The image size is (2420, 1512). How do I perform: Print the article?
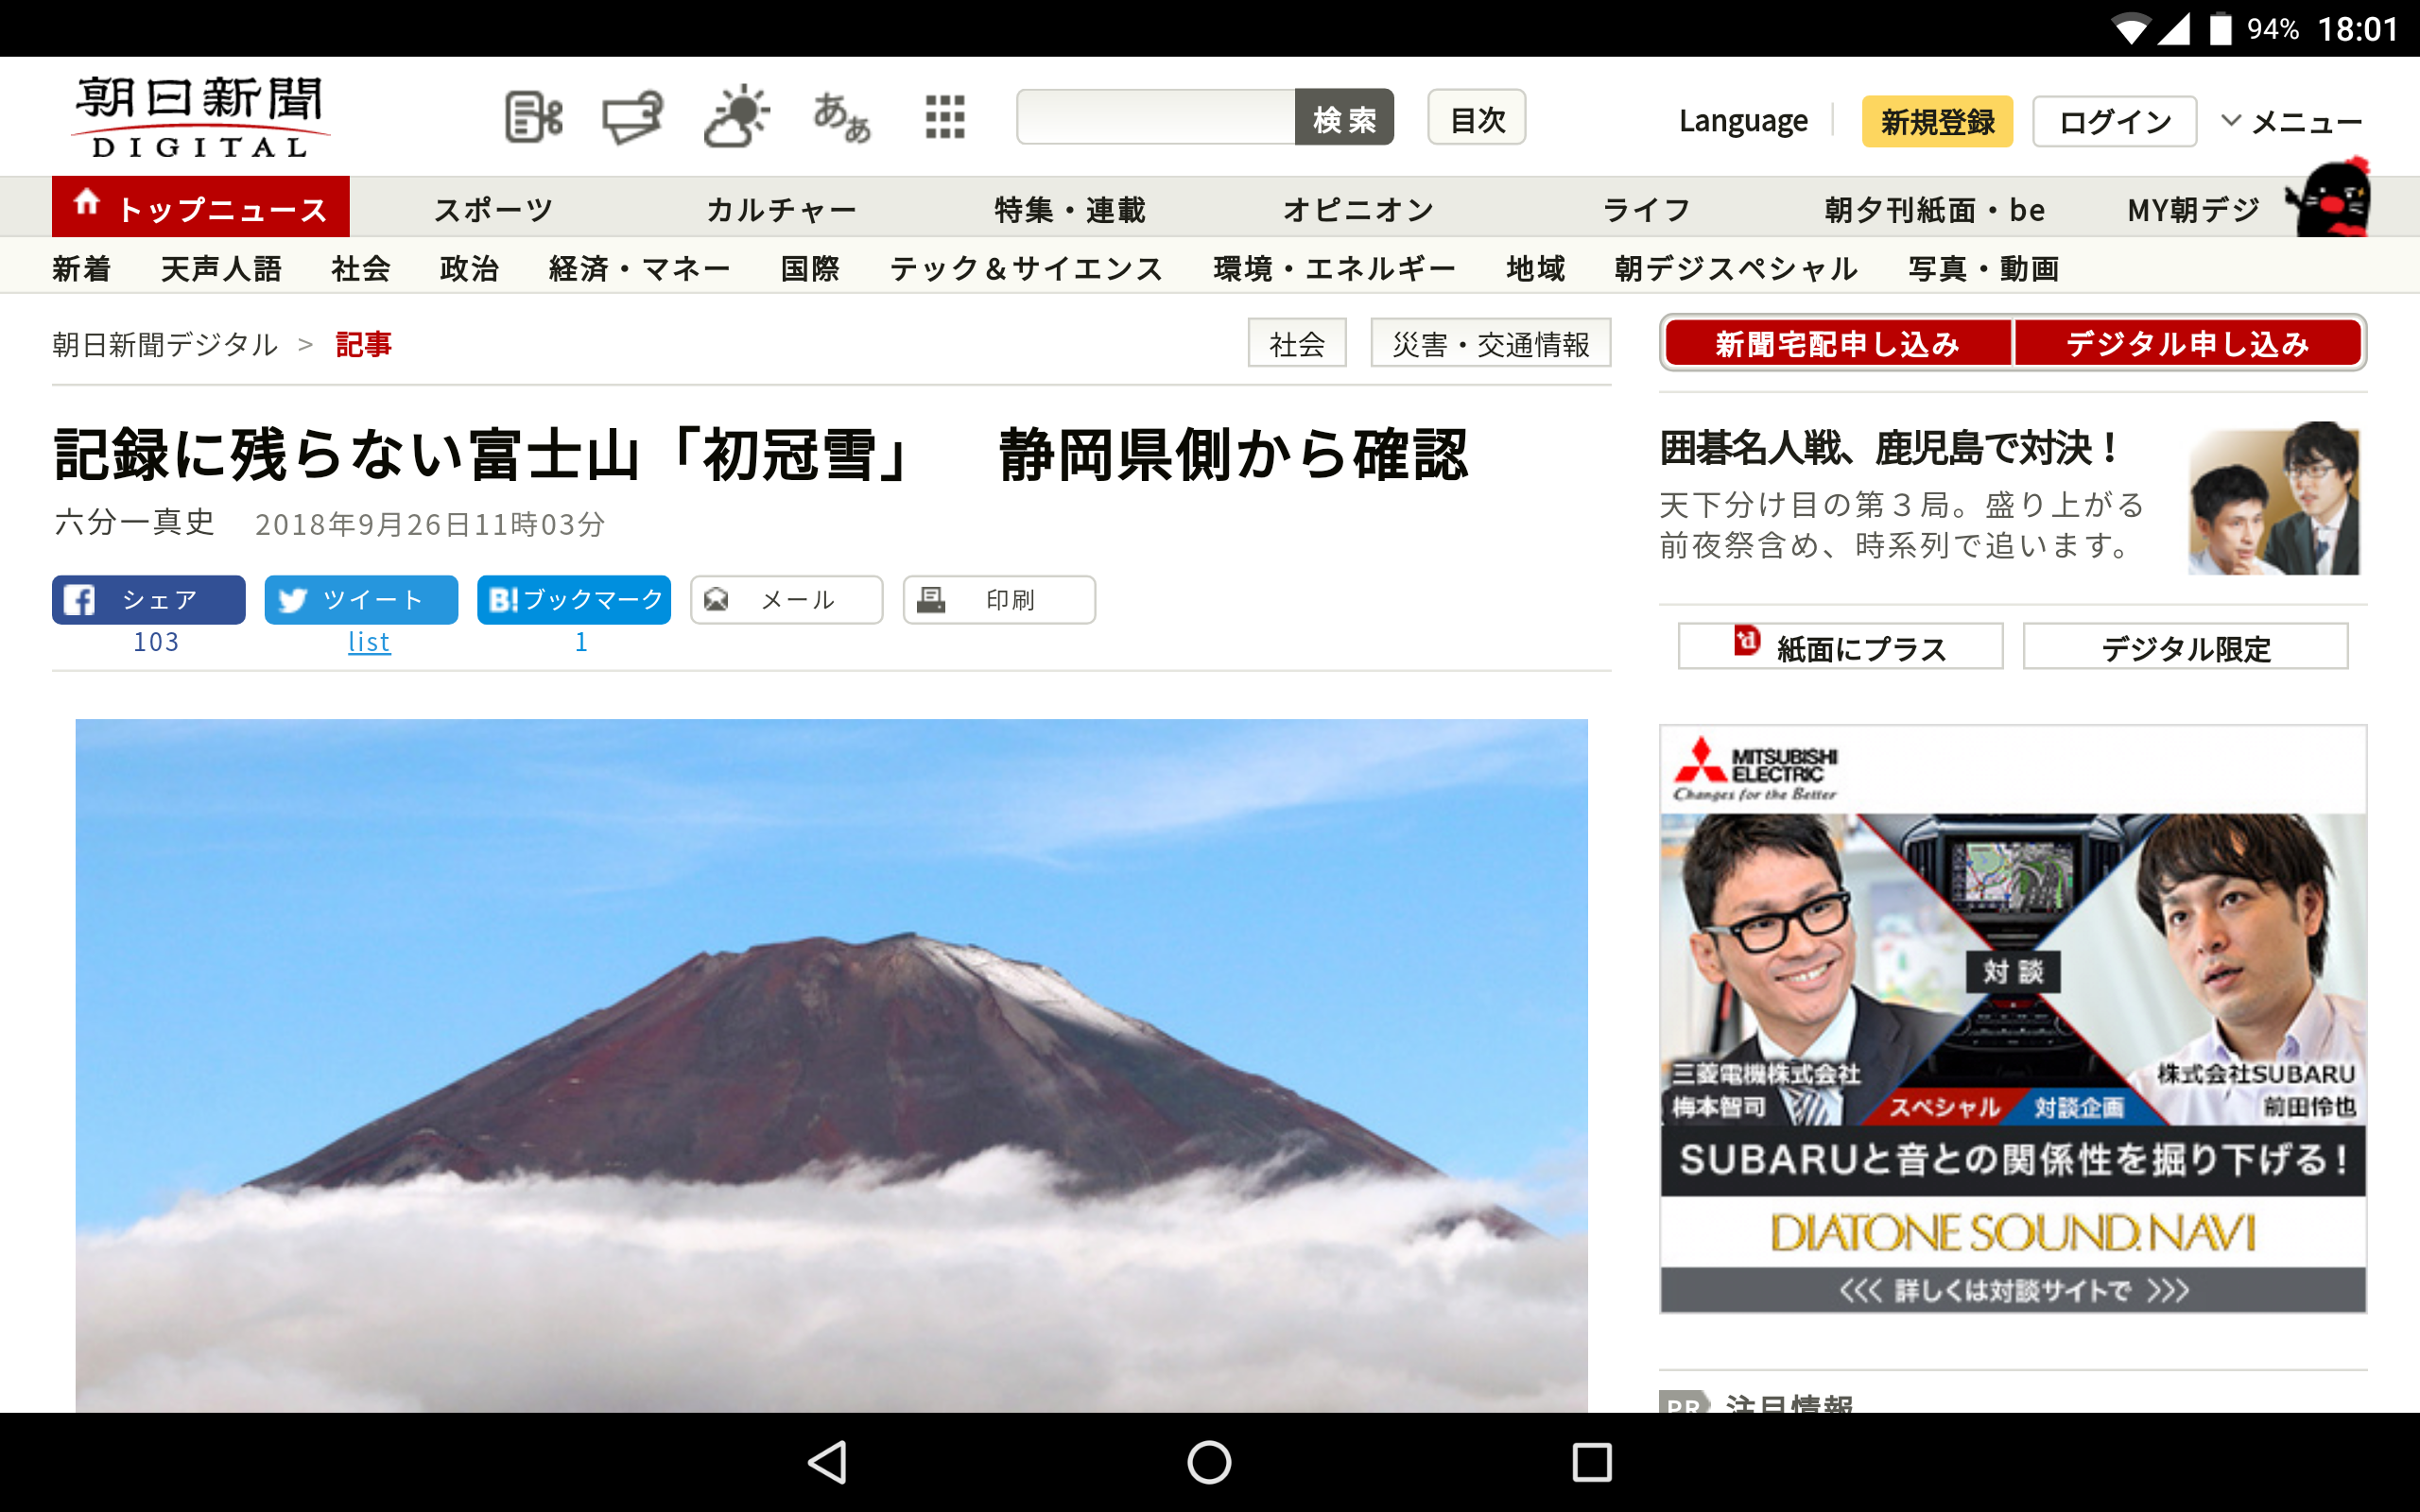pos(999,600)
